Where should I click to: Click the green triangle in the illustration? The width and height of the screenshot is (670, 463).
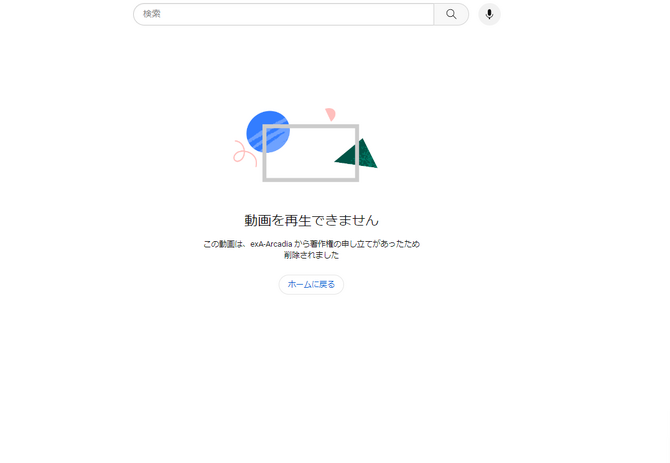[356, 153]
